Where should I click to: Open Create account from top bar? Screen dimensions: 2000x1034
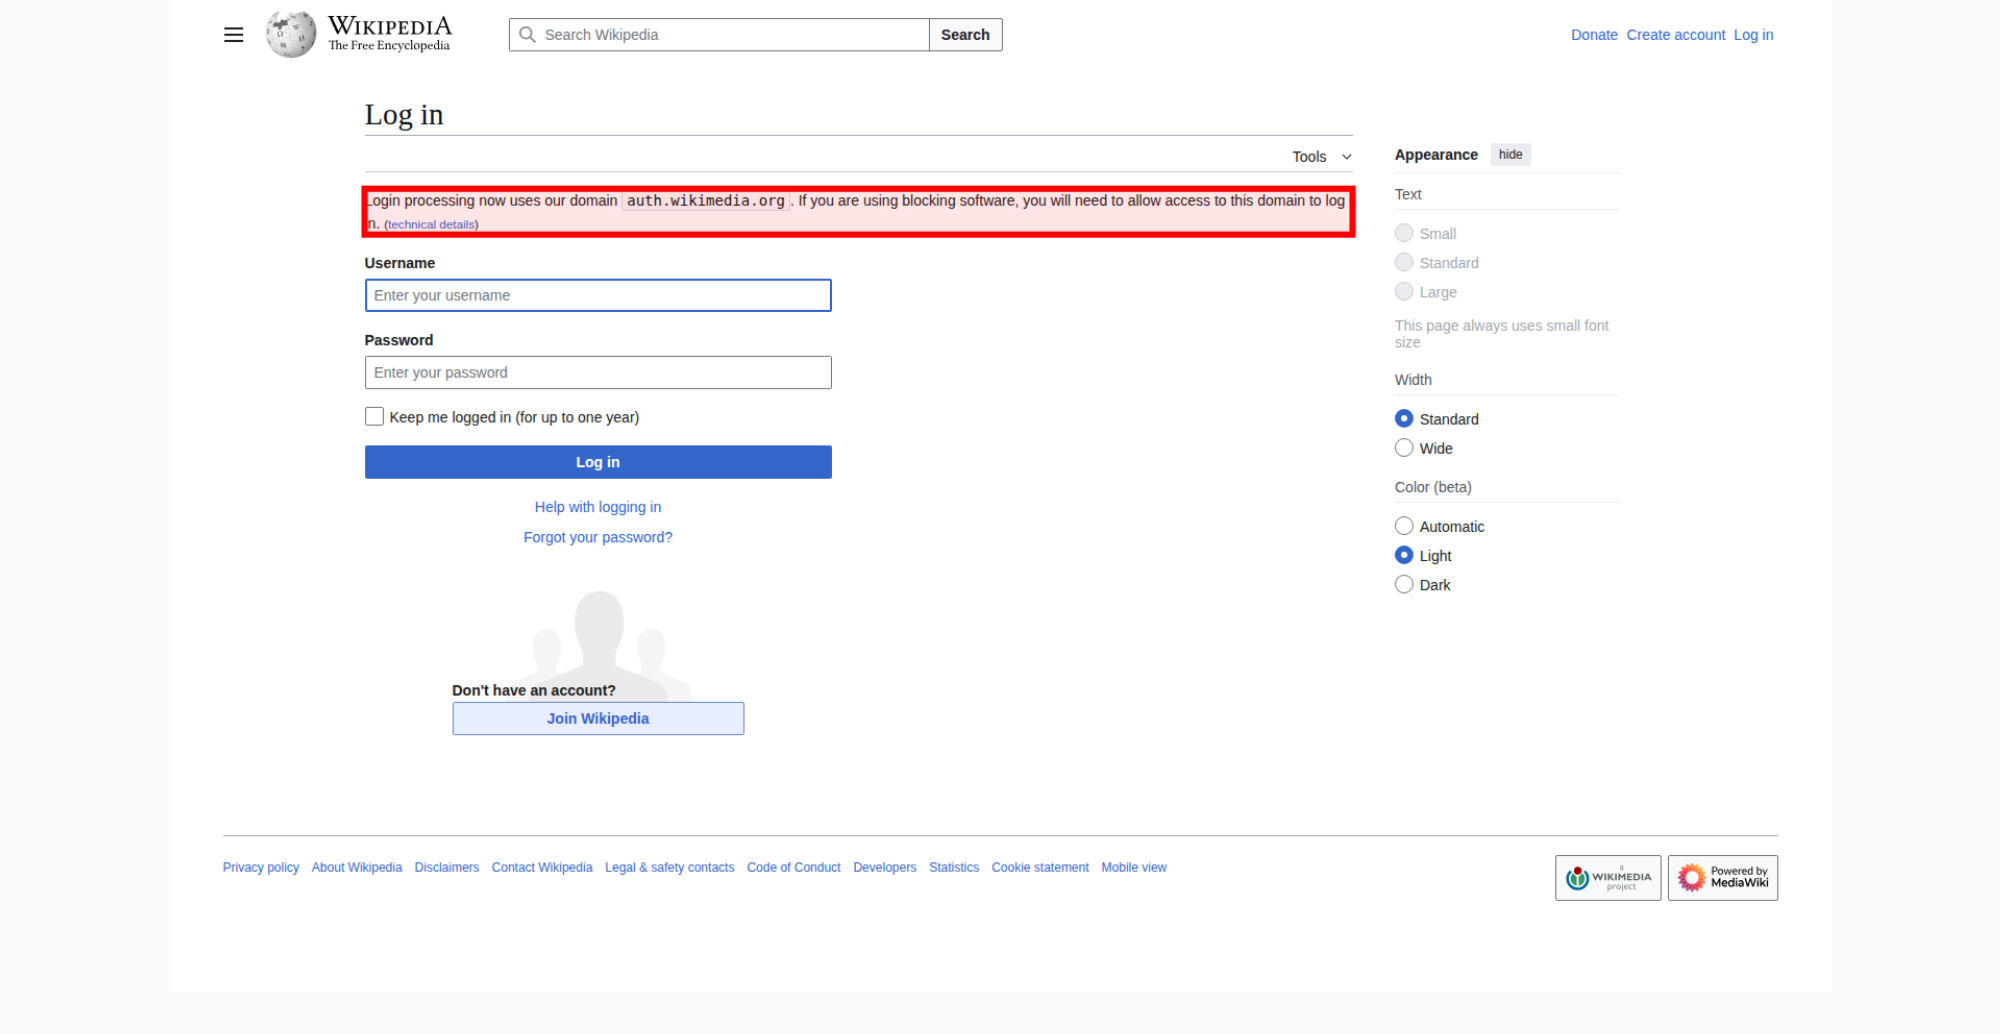click(1675, 35)
